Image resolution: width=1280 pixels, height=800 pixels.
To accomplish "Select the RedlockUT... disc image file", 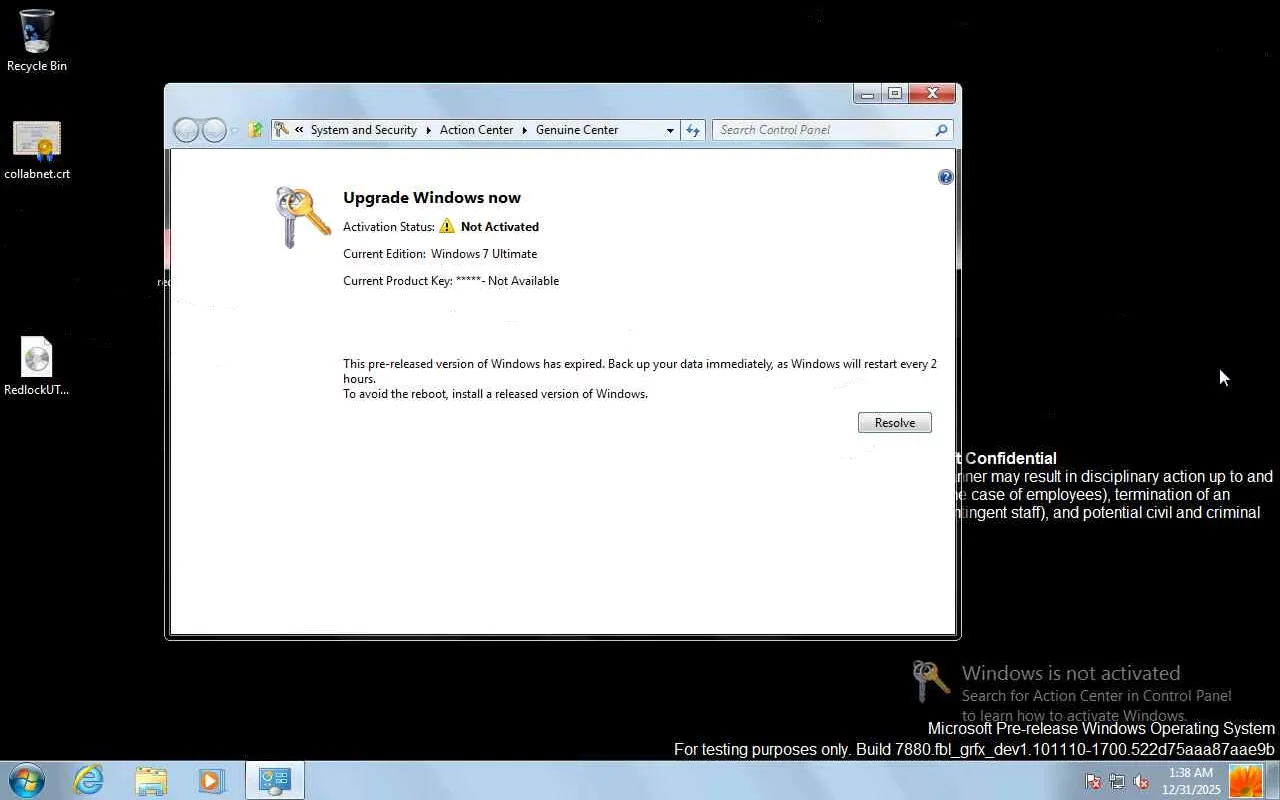I will click(x=37, y=366).
